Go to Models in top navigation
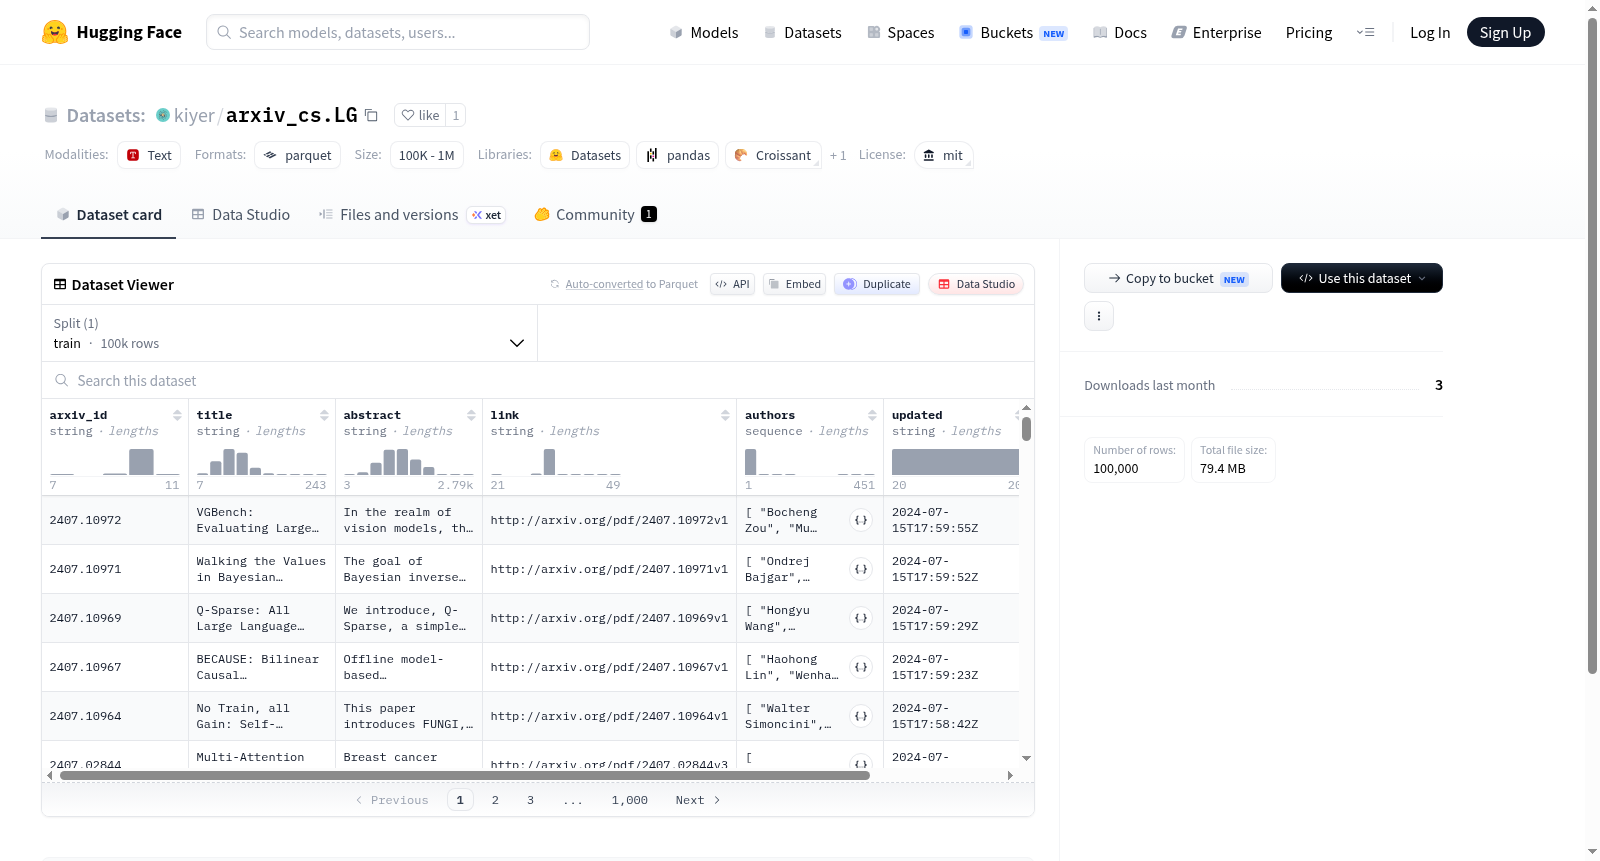The width and height of the screenshot is (1600, 861). [704, 32]
